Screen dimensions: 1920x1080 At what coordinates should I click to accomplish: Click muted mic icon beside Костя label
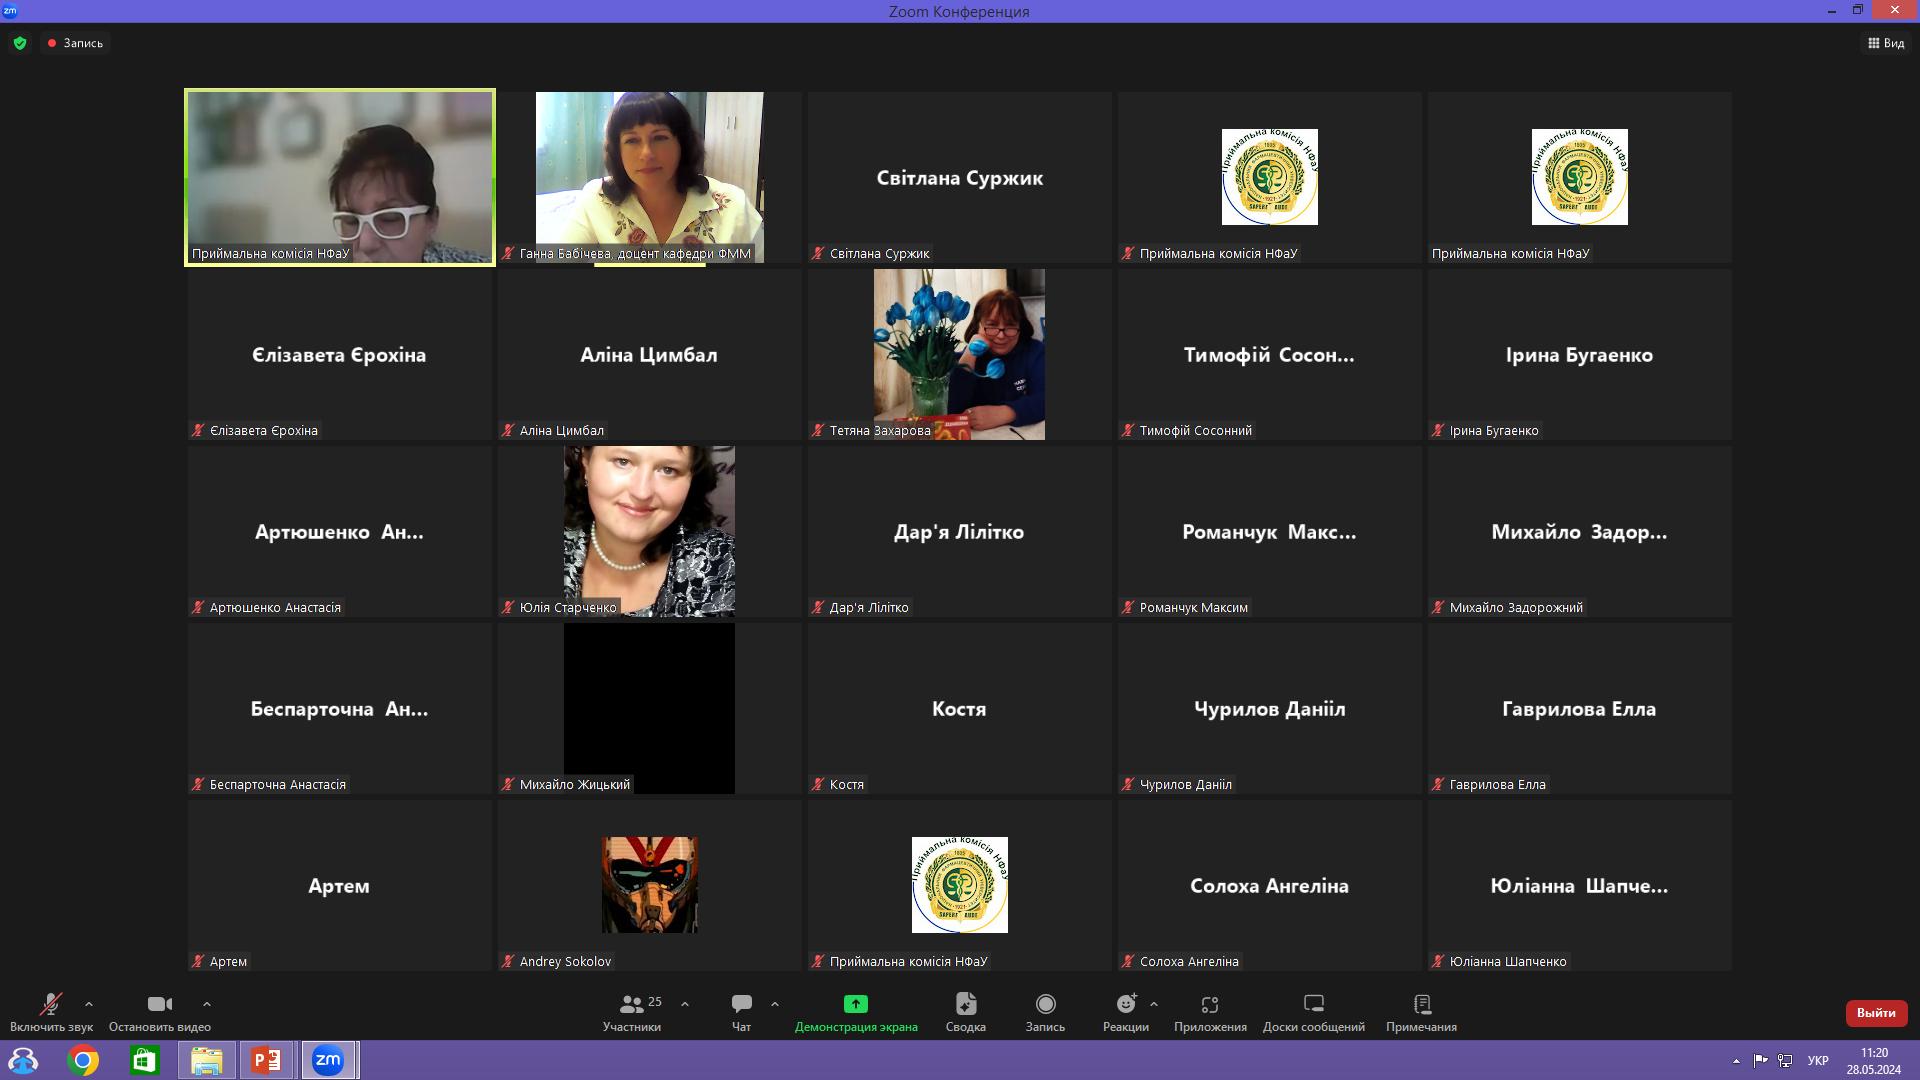818,785
